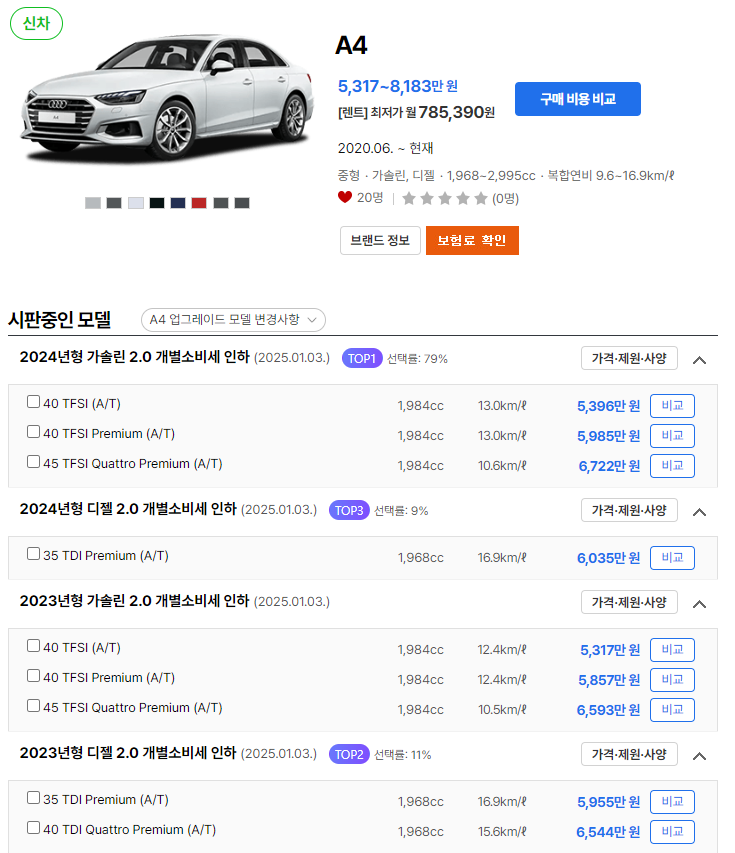735x853 pixels.
Task: Tick the 2023 gasoline 40 TFSI (A/T) checkbox
Action: pos(33,645)
